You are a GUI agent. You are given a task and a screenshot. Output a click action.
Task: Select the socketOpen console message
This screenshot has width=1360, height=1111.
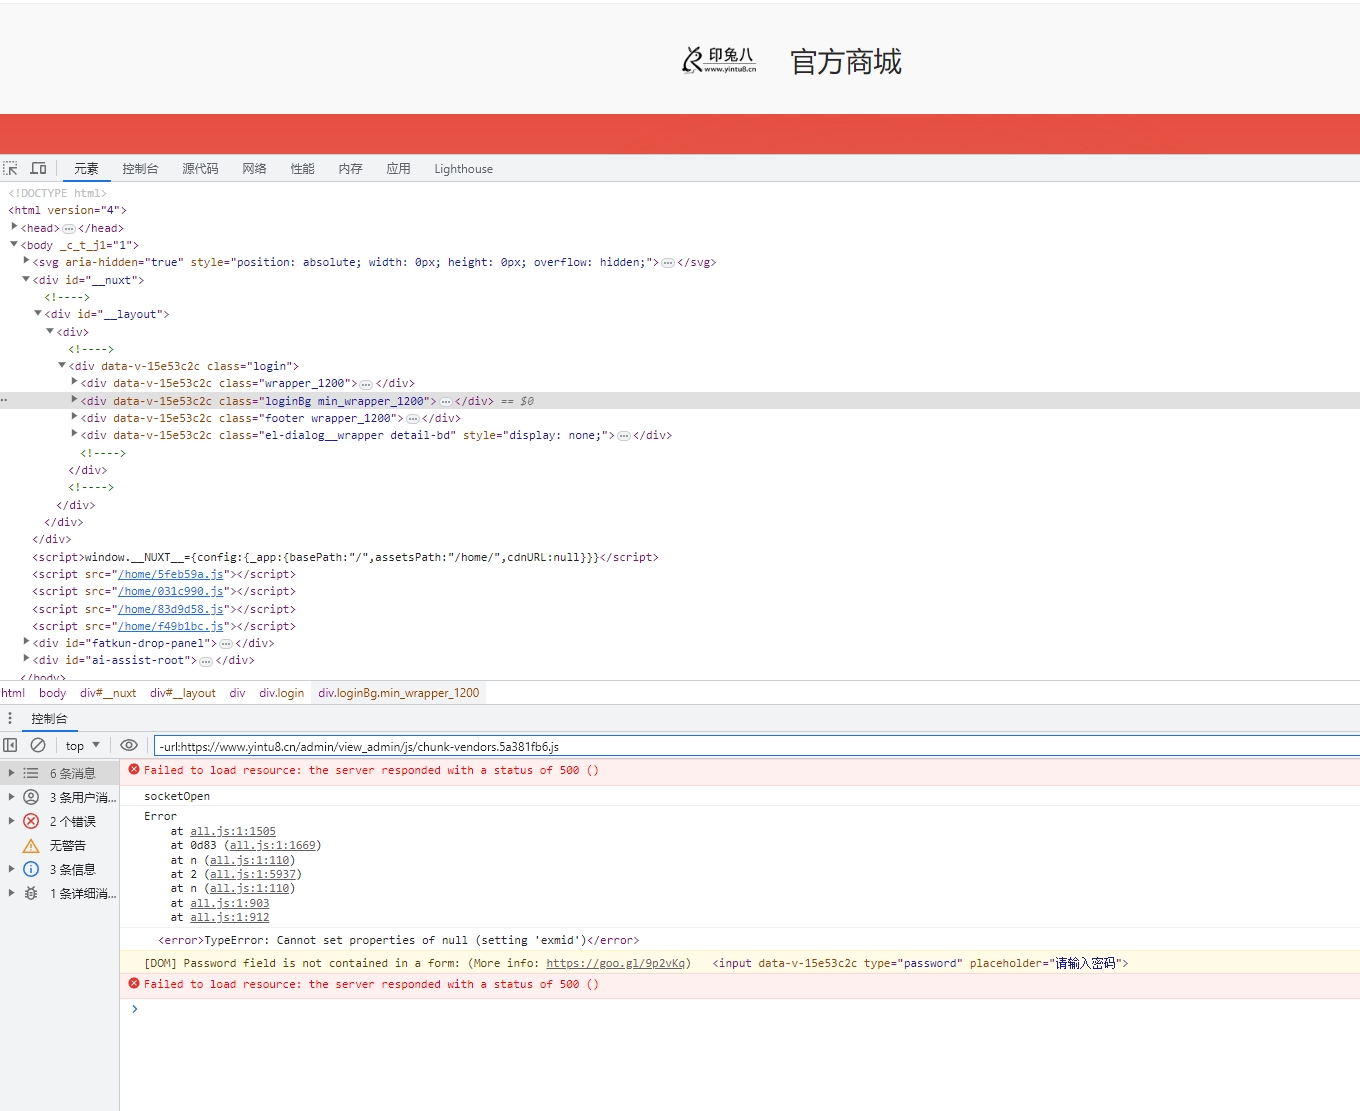tap(177, 796)
